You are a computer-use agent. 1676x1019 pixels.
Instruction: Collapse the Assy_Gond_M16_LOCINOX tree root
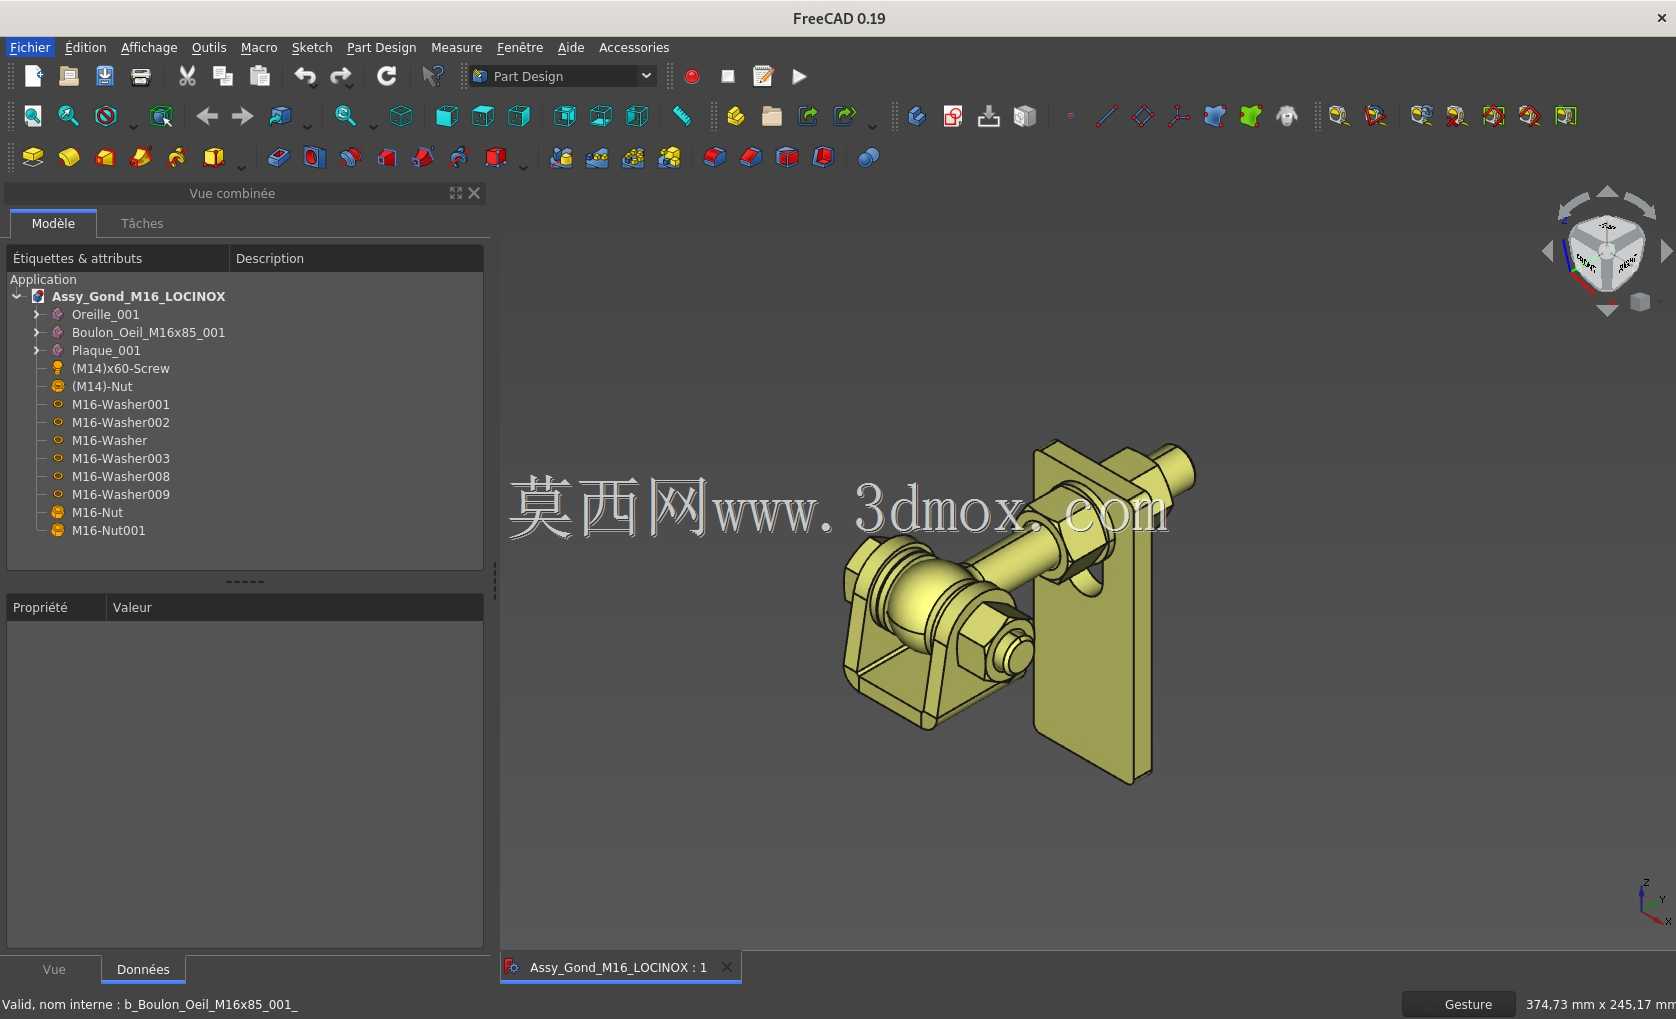click(x=17, y=296)
